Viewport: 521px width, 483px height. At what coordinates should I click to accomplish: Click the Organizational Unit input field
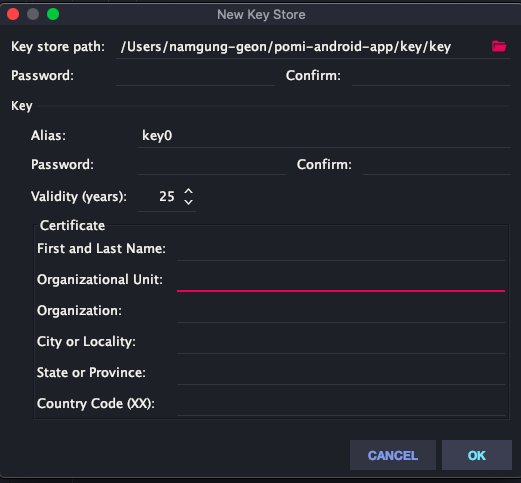(341, 280)
